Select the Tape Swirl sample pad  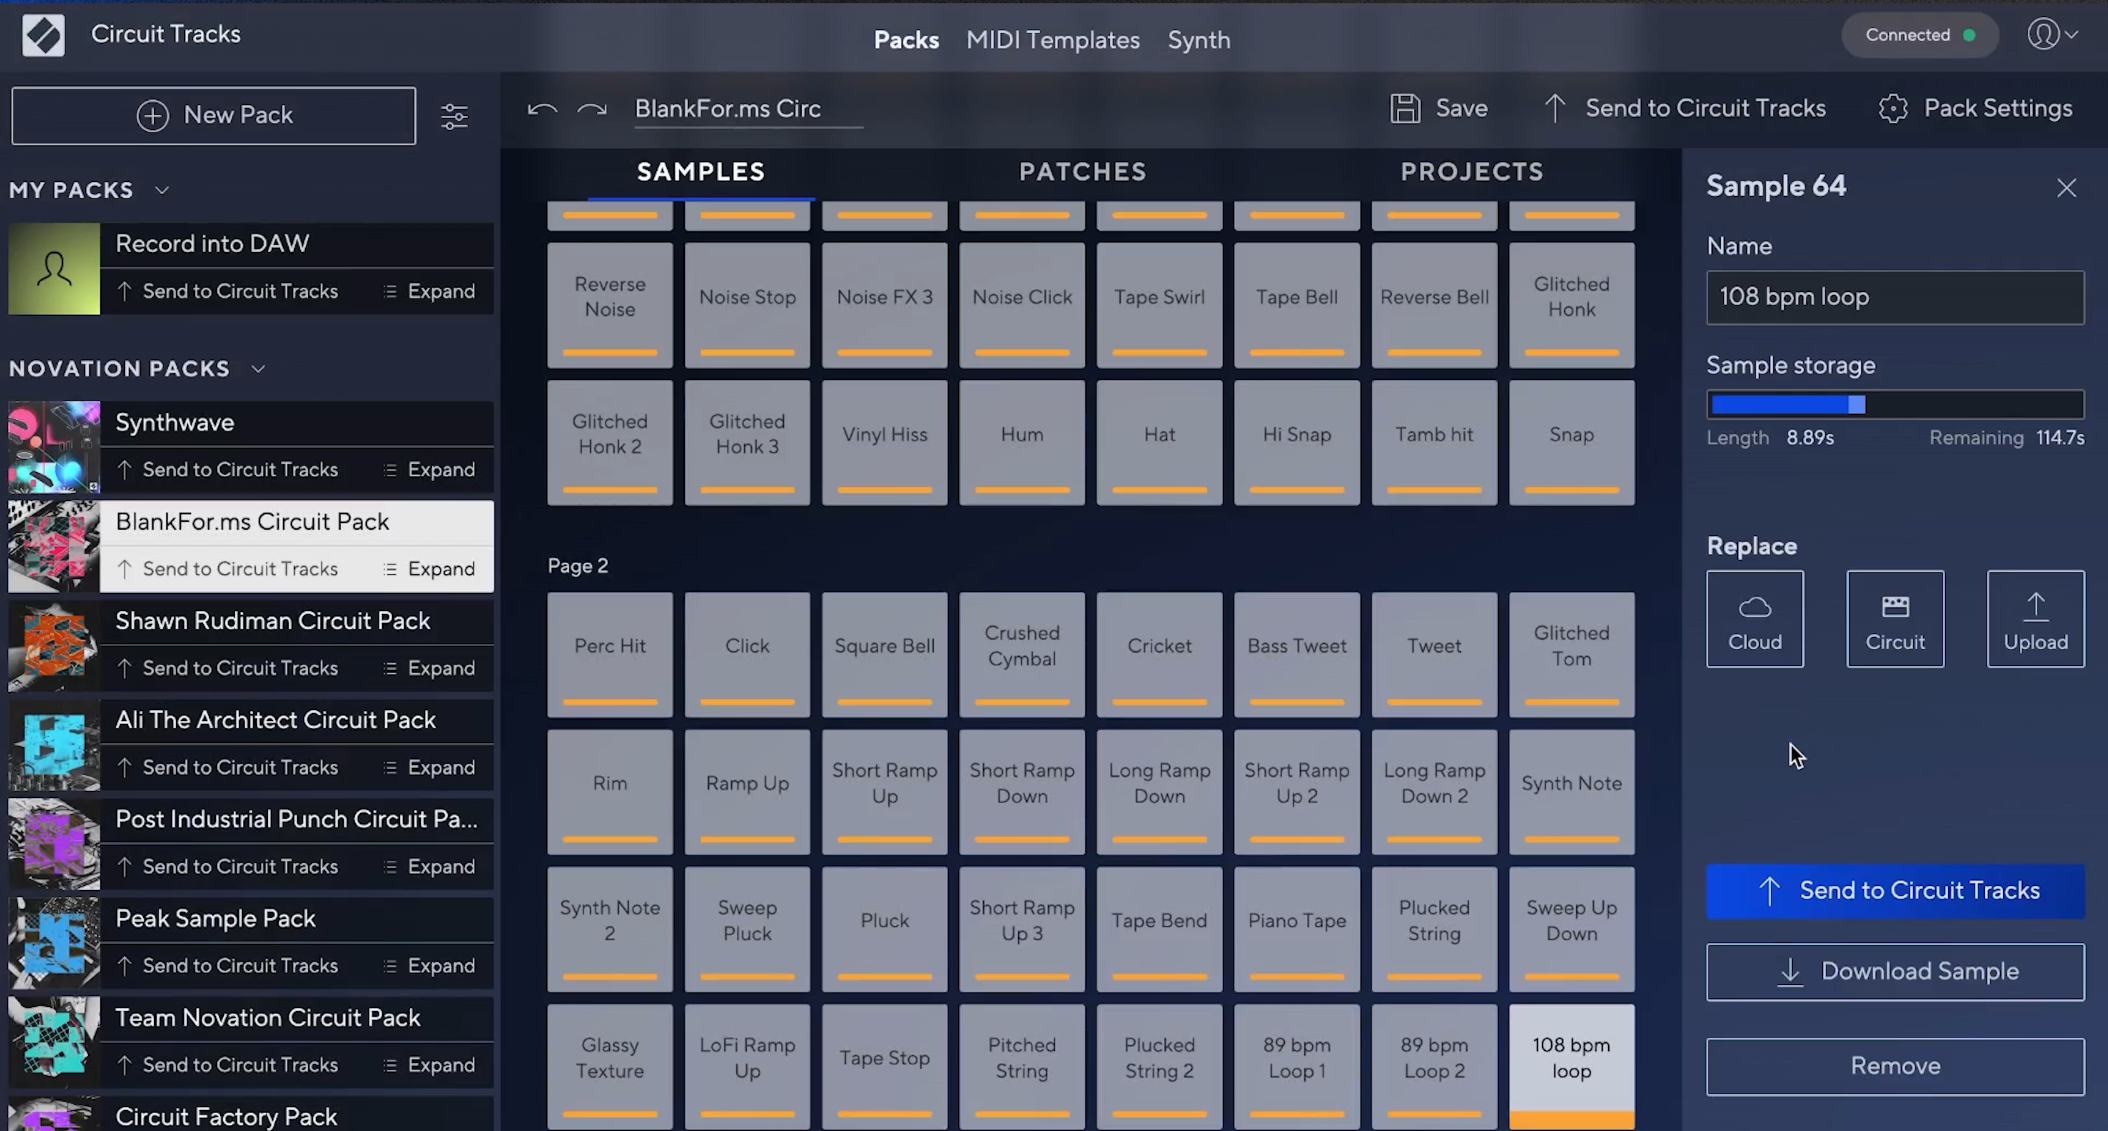coord(1159,305)
